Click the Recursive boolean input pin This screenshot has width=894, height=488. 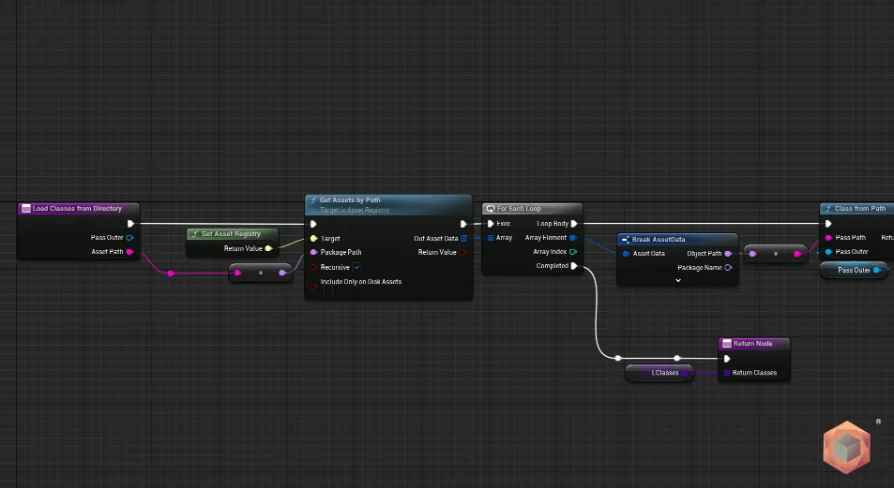[x=314, y=267]
